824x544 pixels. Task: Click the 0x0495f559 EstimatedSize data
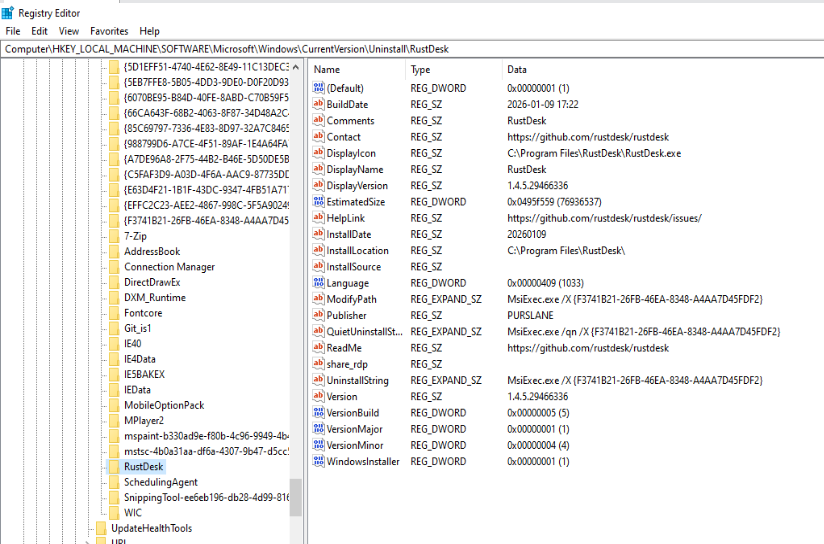tap(554, 201)
